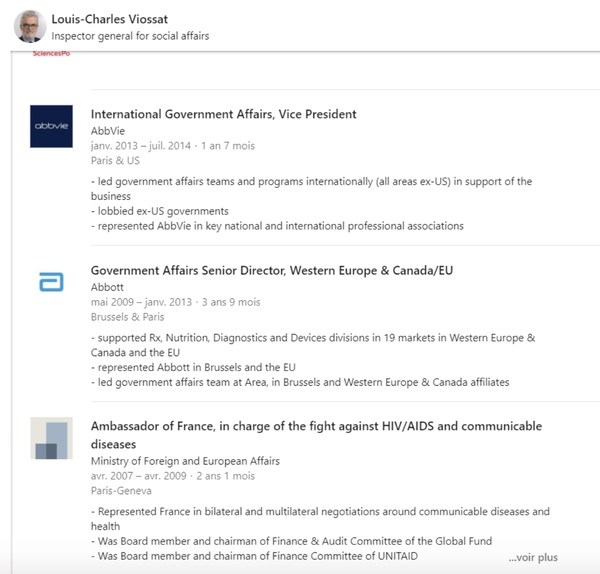This screenshot has height=574, width=600.
Task: Click the 'lobbied ex-US governments' description line
Action: (x=160, y=211)
